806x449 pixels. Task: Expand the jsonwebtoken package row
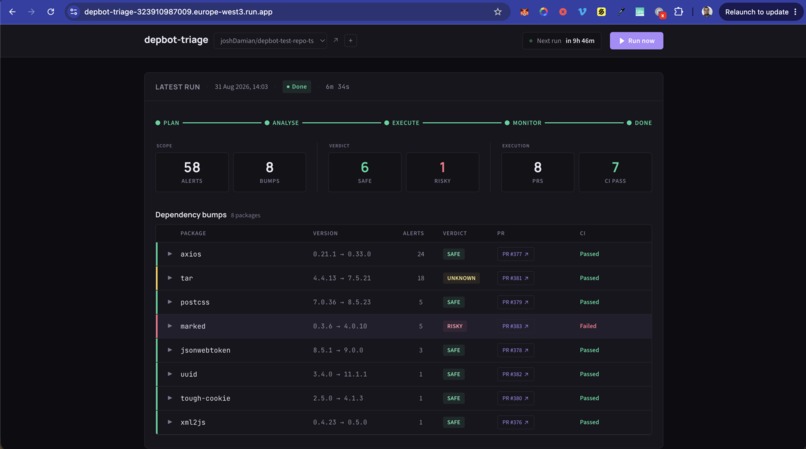pyautogui.click(x=170, y=350)
